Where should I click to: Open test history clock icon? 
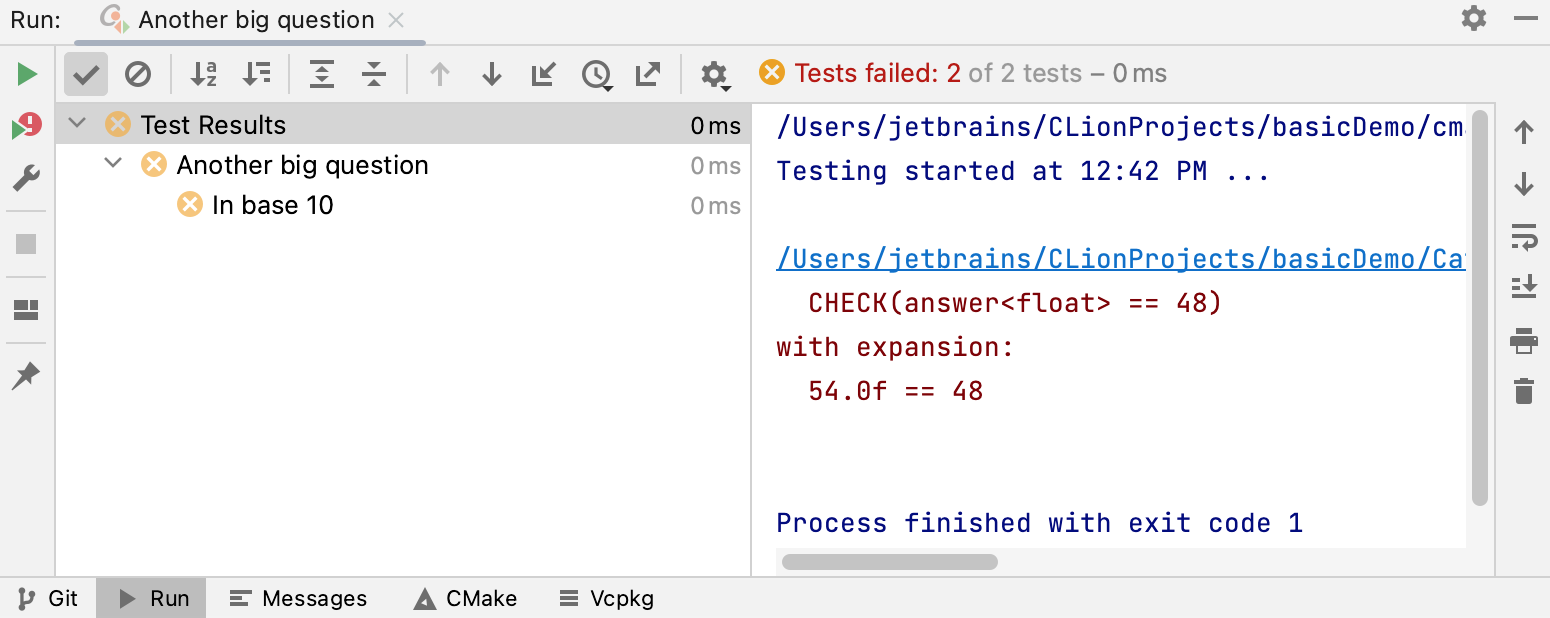pos(597,74)
